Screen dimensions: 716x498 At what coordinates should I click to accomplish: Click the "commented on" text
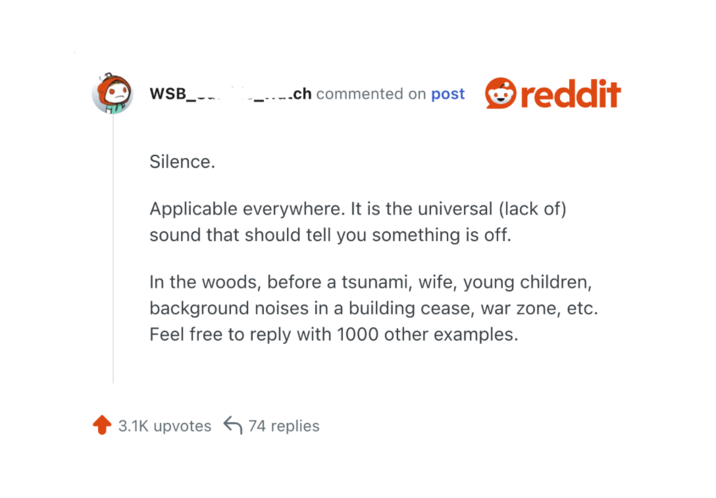click(x=371, y=94)
